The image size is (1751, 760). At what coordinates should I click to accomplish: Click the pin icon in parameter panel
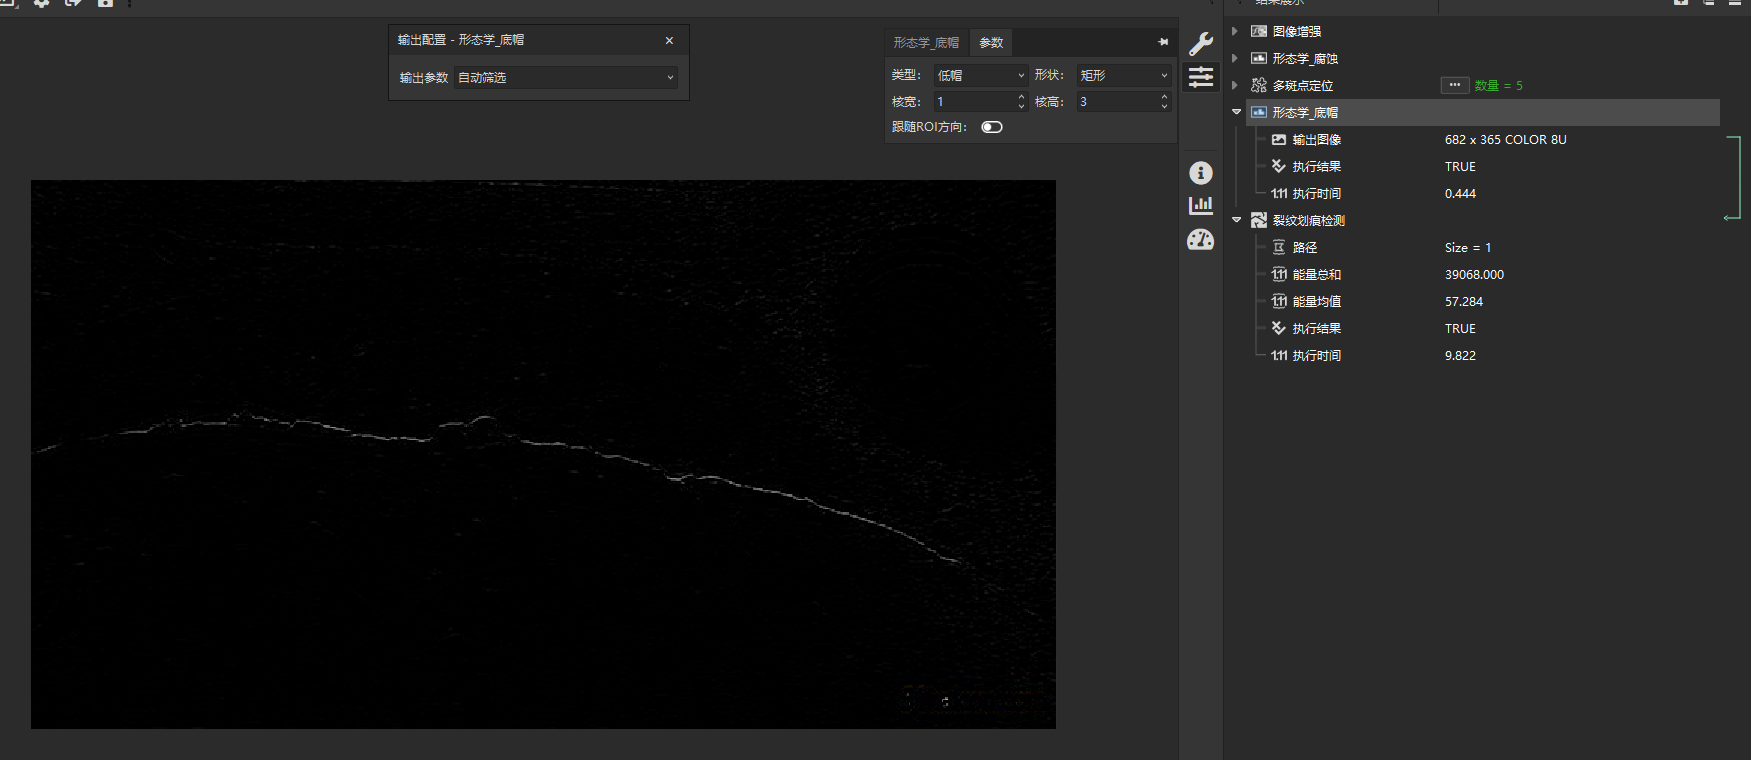[x=1162, y=42]
